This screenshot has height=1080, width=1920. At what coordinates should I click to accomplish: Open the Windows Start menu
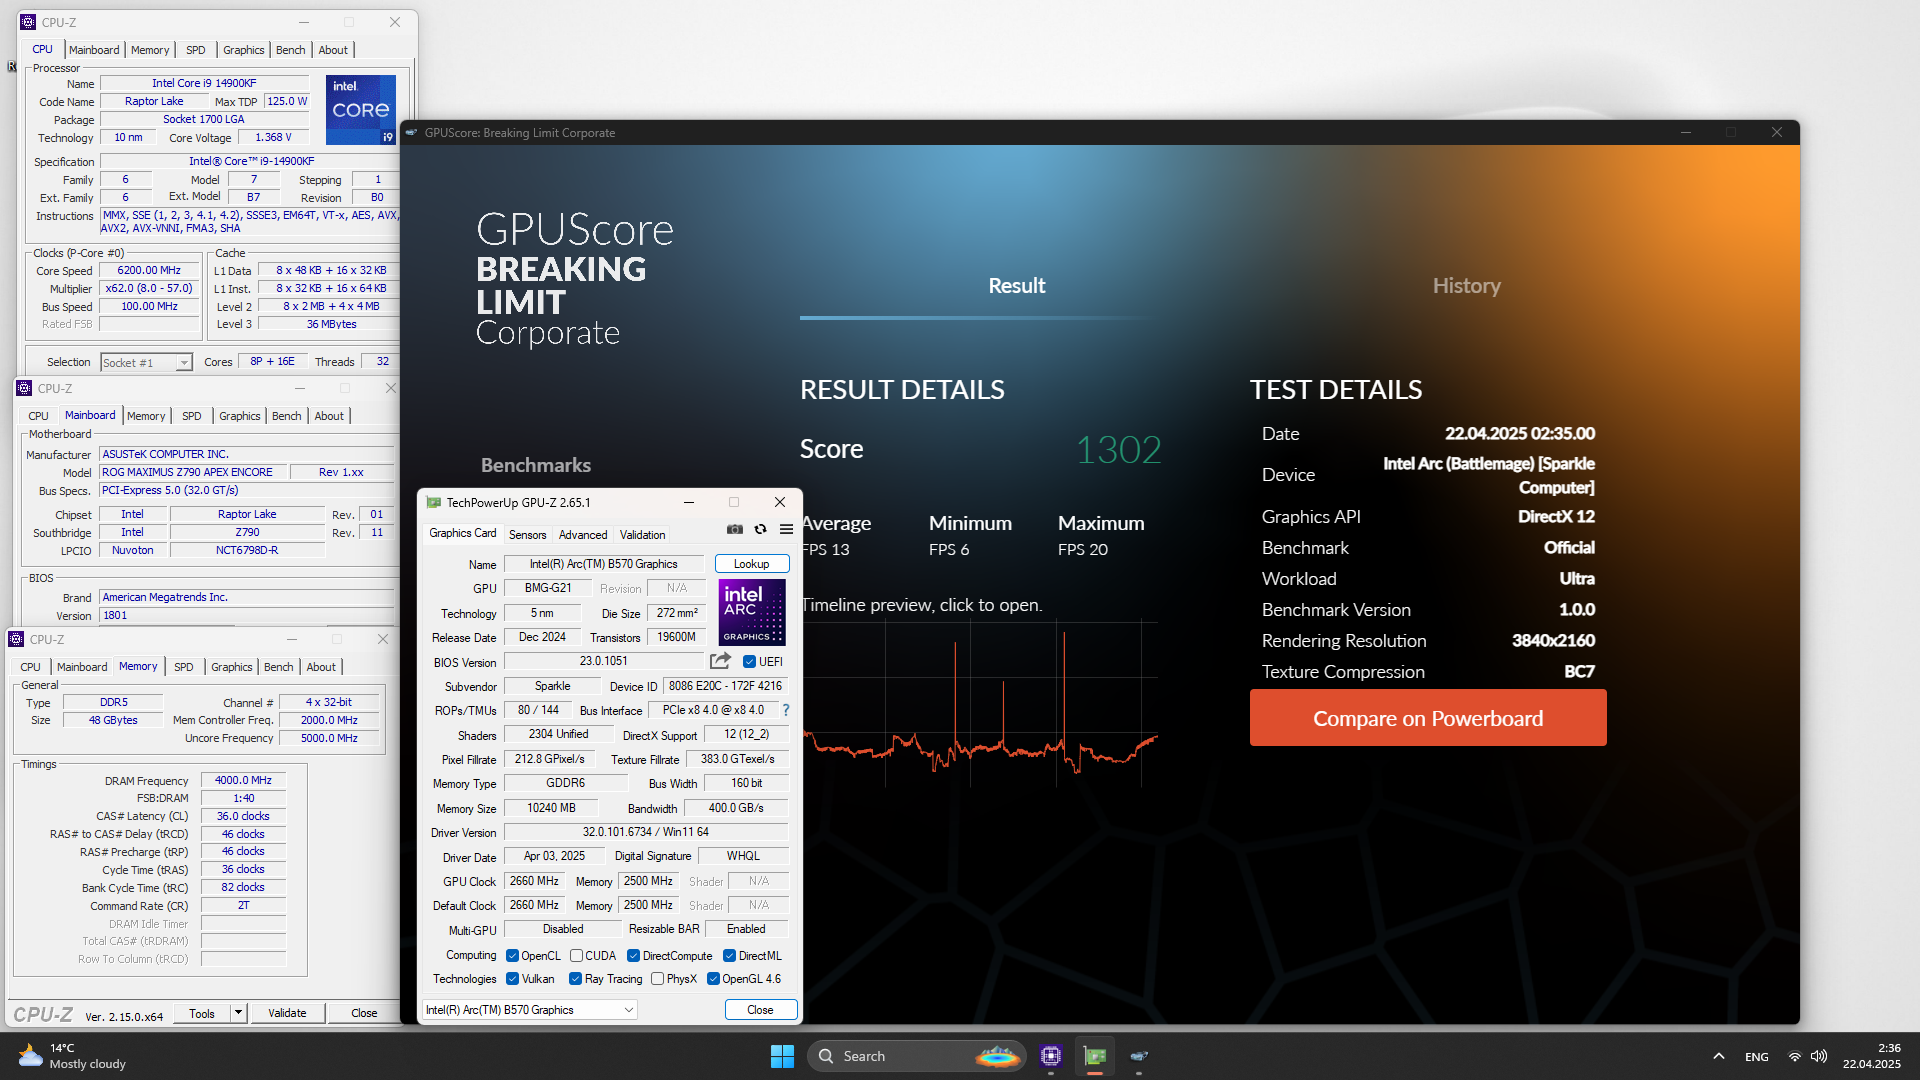[782, 1056]
